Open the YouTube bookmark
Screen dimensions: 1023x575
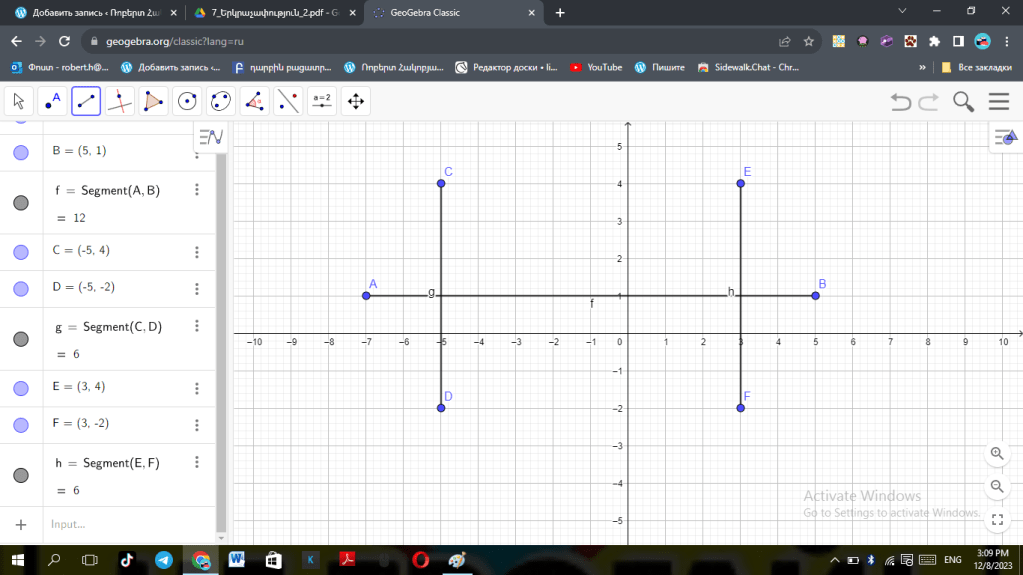pyautogui.click(x=596, y=67)
